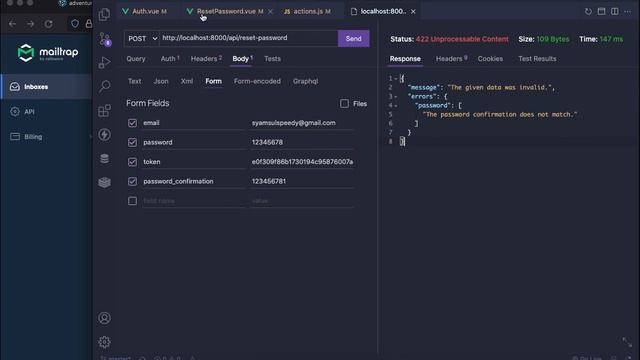Image resolution: width=640 pixels, height=360 pixels.
Task: Click the password value 12345678
Action: tap(267, 142)
